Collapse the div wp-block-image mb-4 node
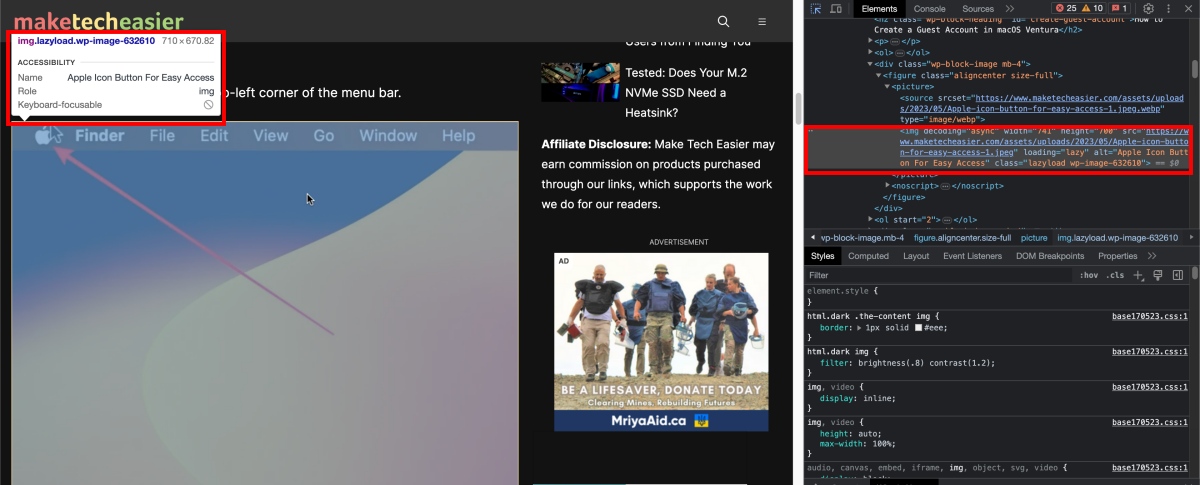Screen dimensions: 1200x485 pyautogui.click(x=871, y=64)
